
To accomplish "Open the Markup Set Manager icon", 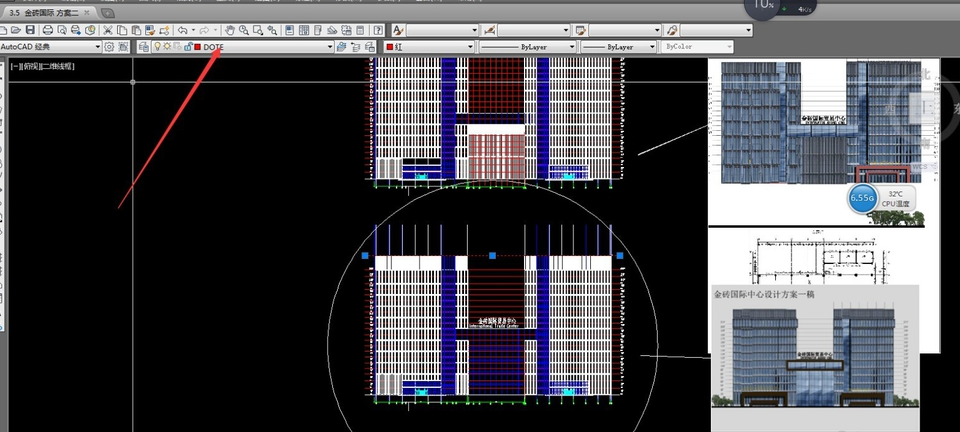I will point(345,30).
